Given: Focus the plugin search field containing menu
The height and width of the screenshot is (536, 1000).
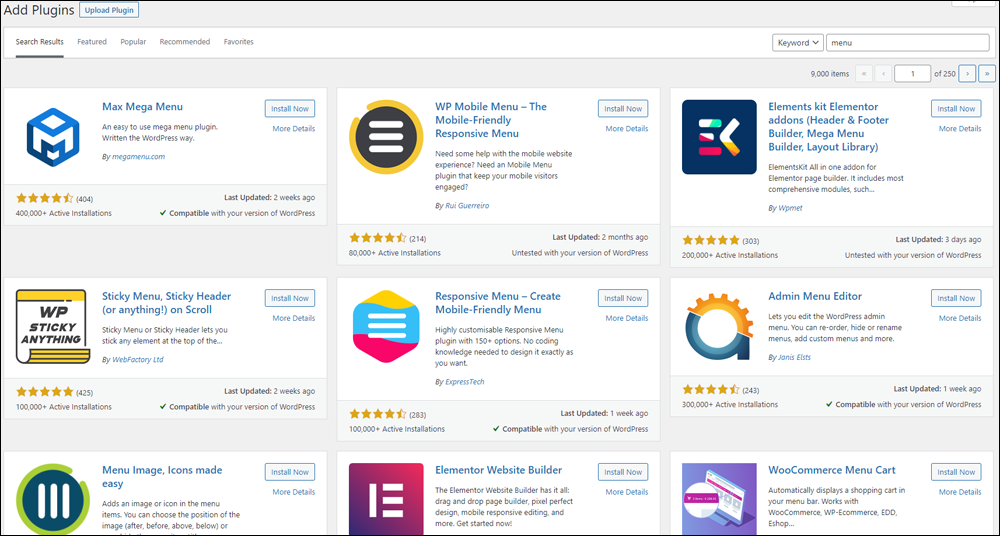Looking at the screenshot, I should coord(908,43).
